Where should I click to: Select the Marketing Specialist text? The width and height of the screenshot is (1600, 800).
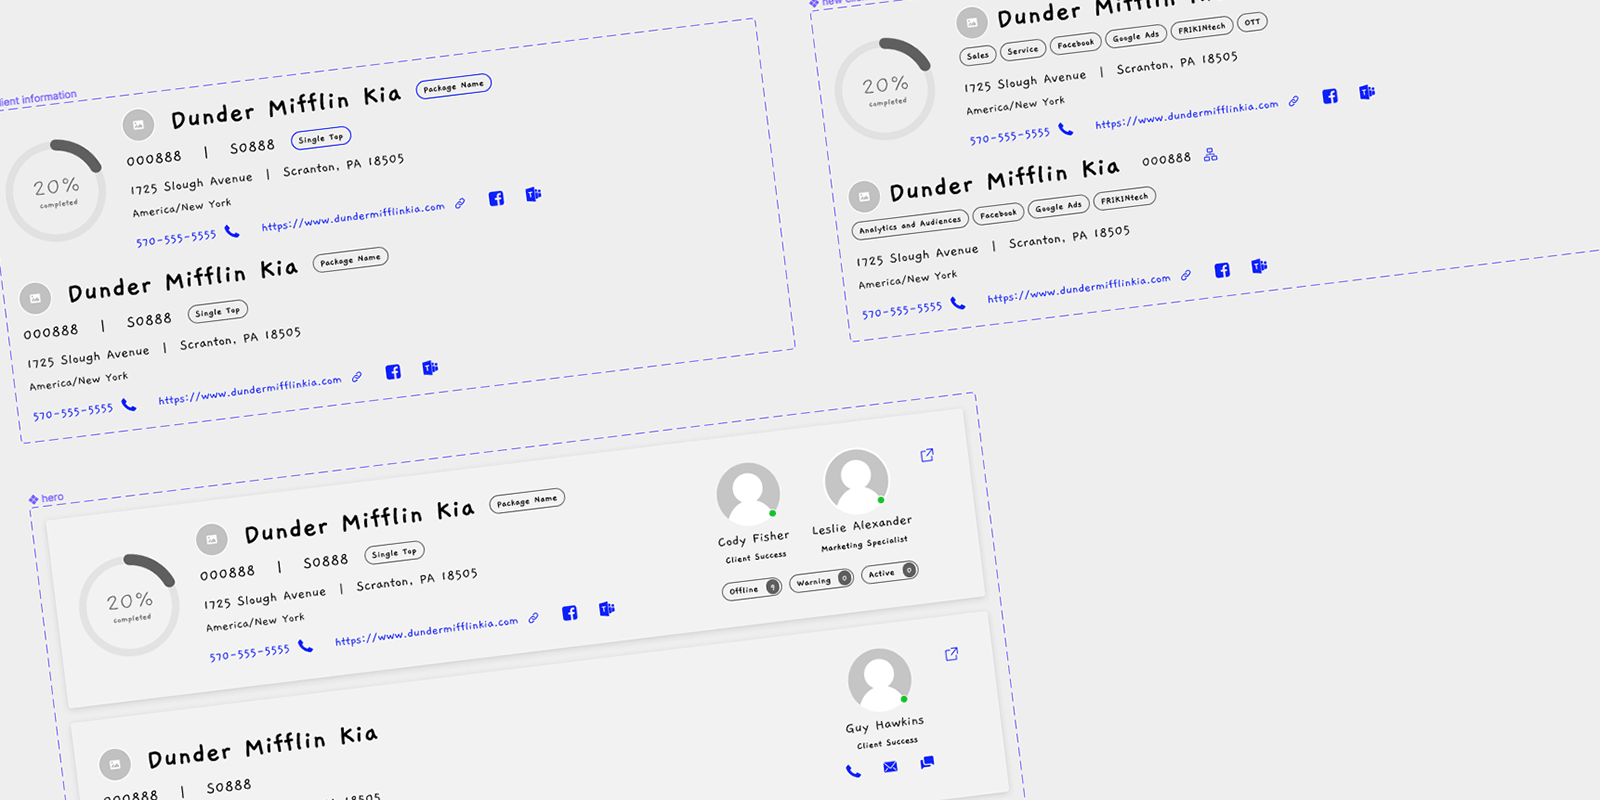point(864,543)
